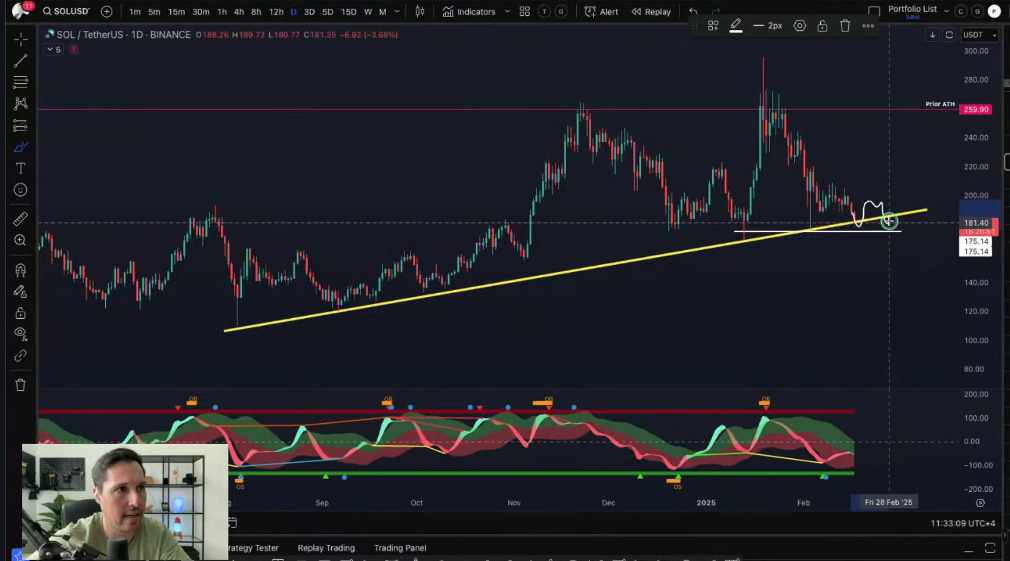Image resolution: width=1010 pixels, height=561 pixels.
Task: Select the trend line drawing tool
Action: 21,61
